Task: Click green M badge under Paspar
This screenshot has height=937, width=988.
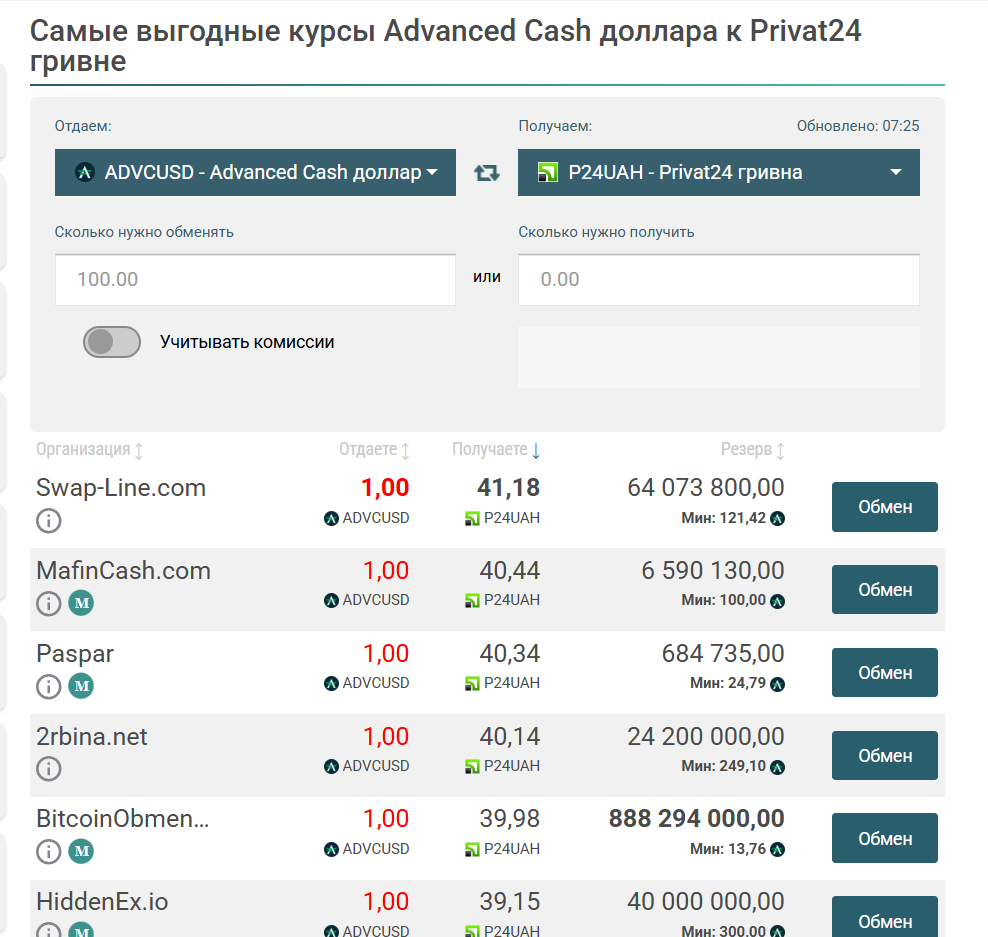Action: (x=81, y=686)
